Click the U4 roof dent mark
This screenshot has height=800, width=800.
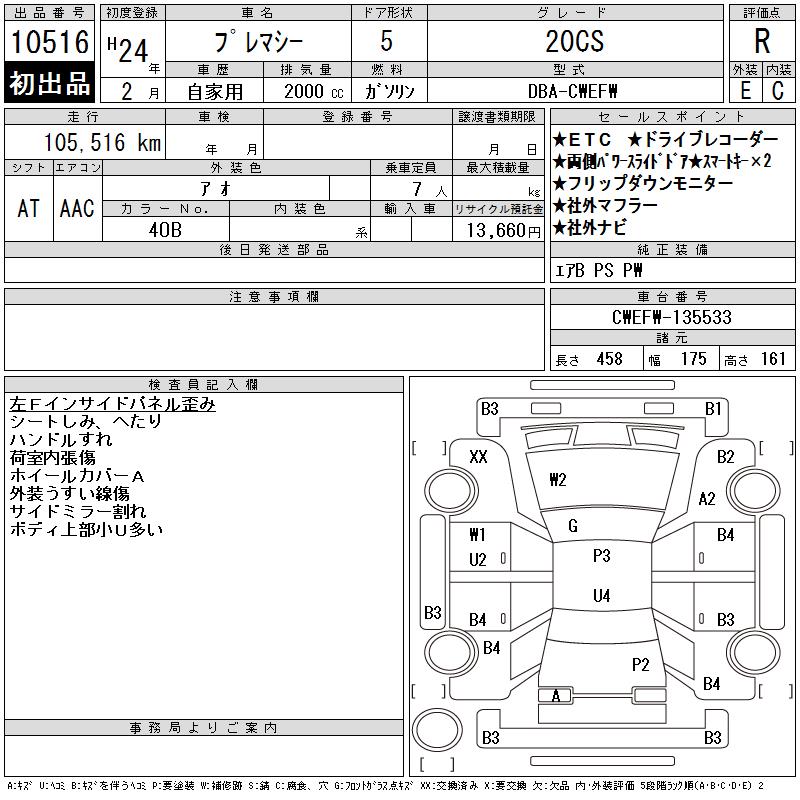click(602, 595)
